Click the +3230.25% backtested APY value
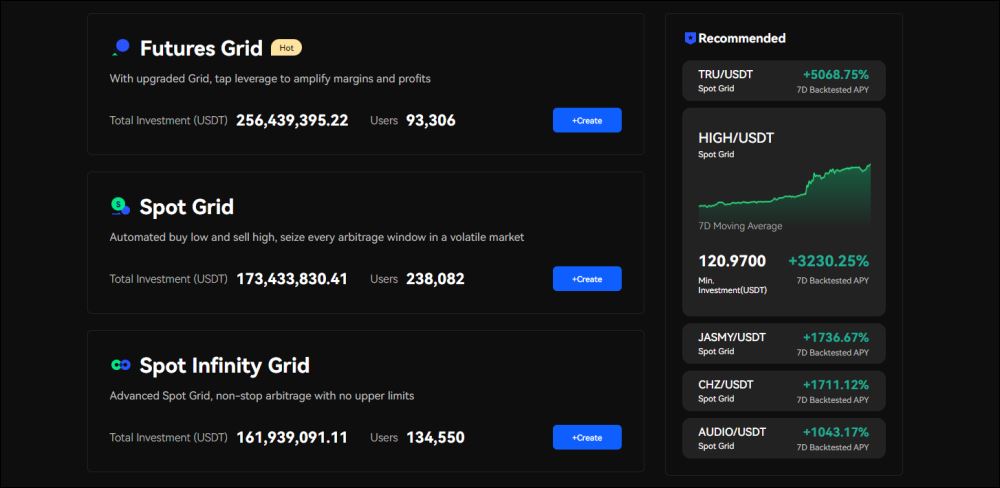 pyautogui.click(x=828, y=261)
